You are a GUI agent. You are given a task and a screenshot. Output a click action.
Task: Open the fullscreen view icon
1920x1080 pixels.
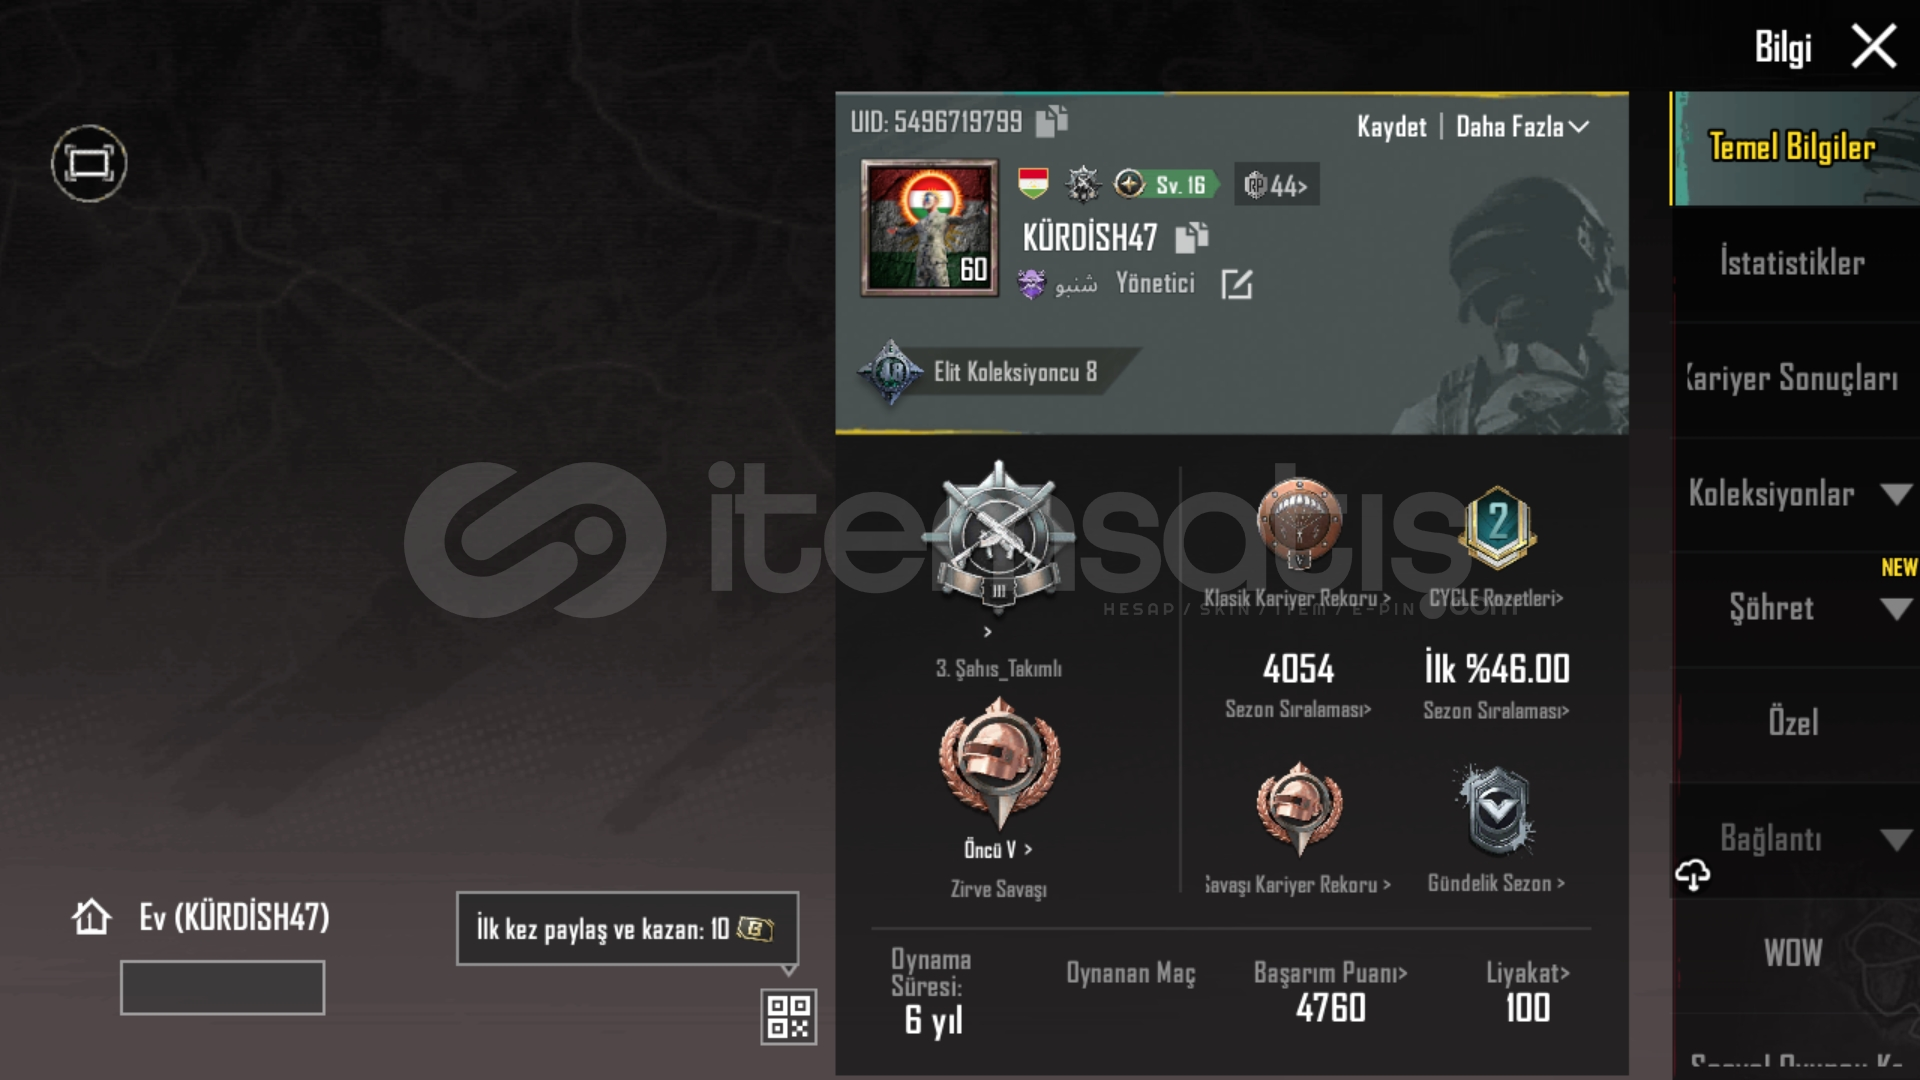(89, 163)
